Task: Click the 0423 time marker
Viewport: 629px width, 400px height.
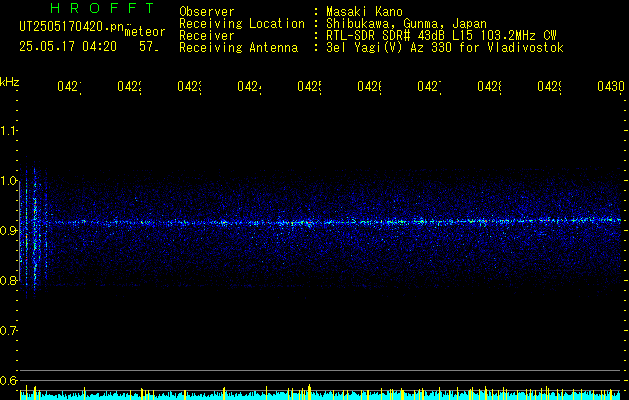Action: coord(189,87)
